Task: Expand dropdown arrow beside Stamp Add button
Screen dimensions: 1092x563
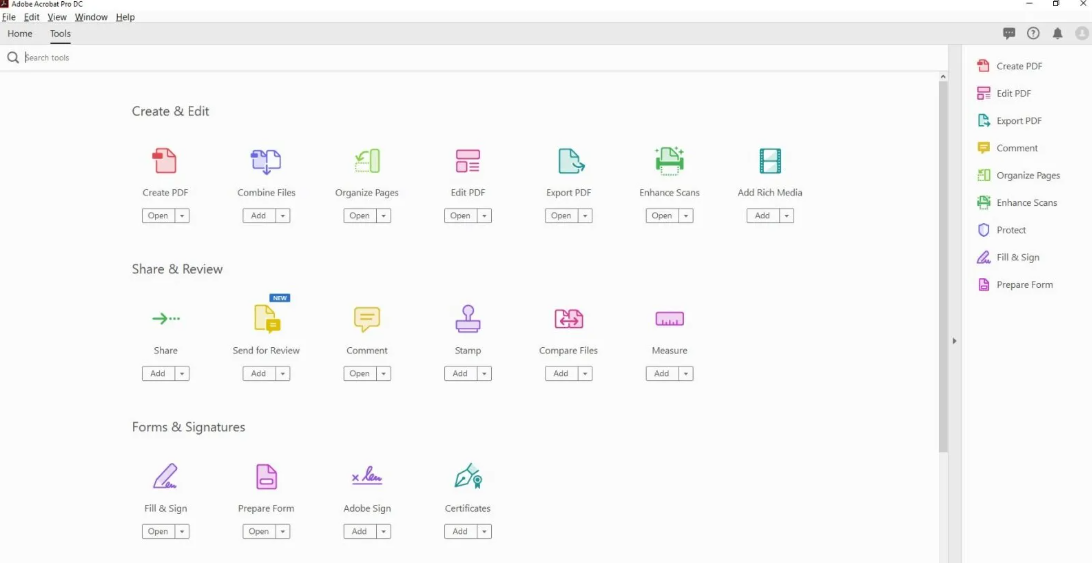Action: point(484,374)
